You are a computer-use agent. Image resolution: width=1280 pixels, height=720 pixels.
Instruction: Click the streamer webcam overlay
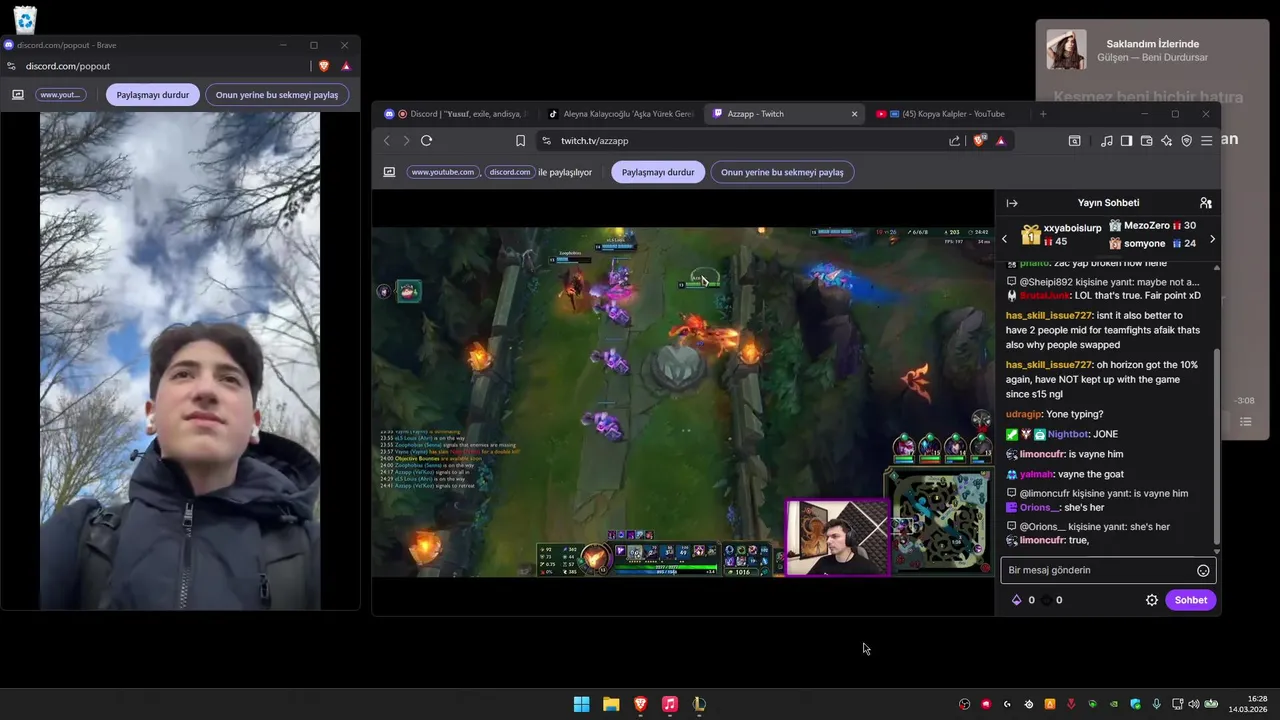(837, 538)
